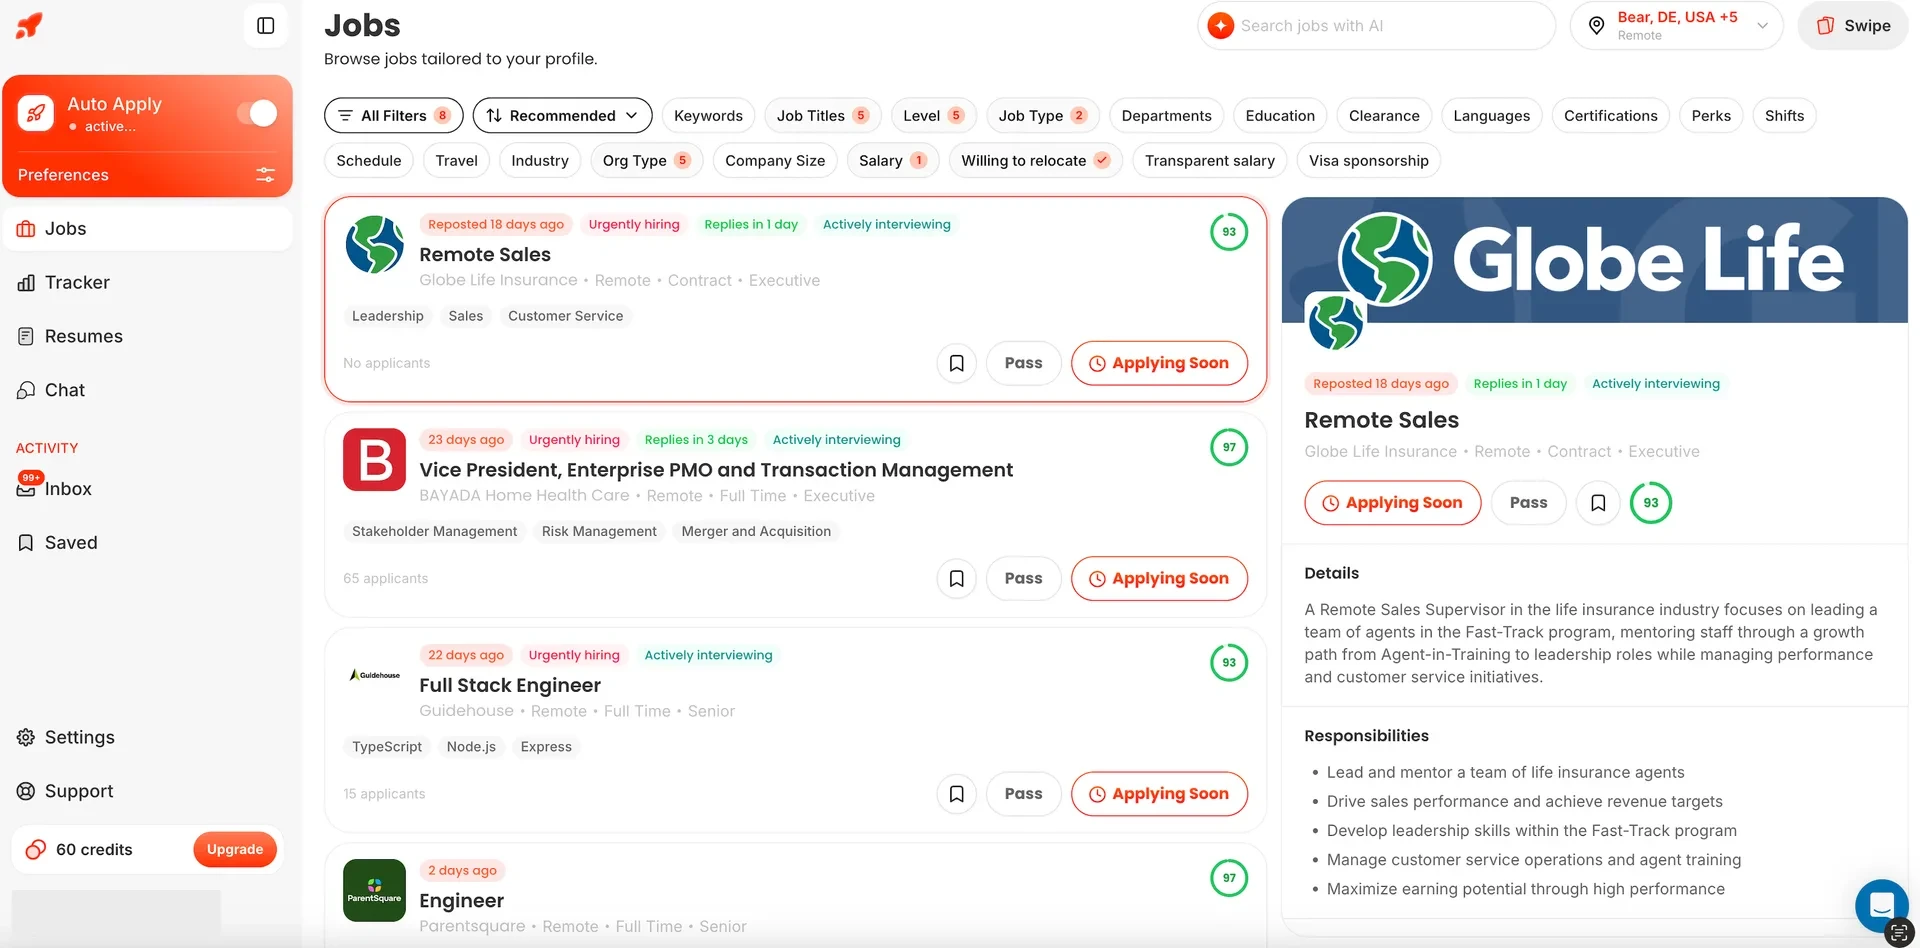Open Support from sidebar
Viewport: 1920px width, 948px height.
click(148, 792)
